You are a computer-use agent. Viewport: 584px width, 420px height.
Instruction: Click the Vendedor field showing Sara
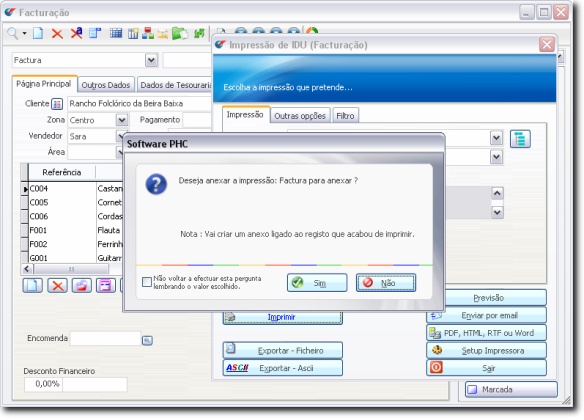click(92, 136)
